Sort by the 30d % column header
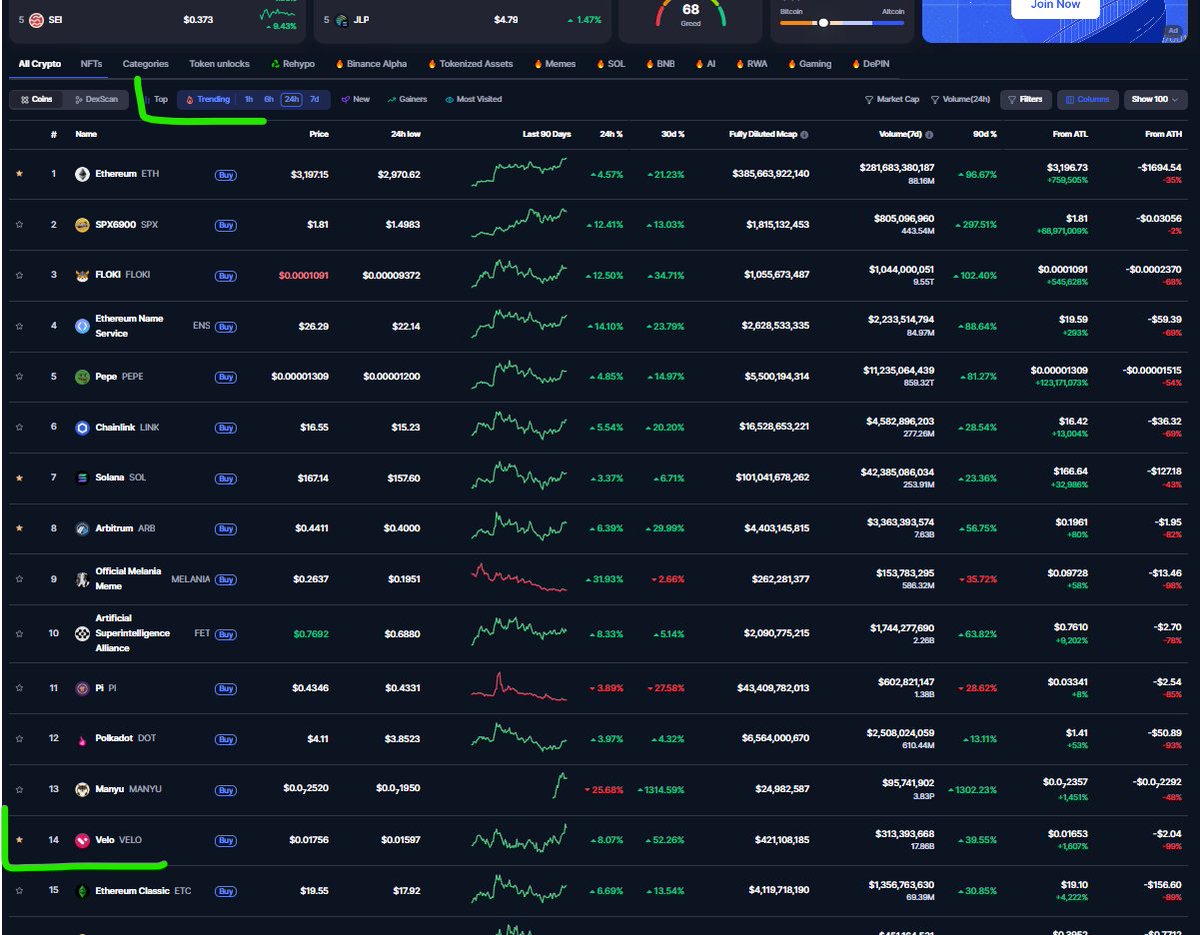Viewport: 1200px width, 935px height. pos(673,134)
